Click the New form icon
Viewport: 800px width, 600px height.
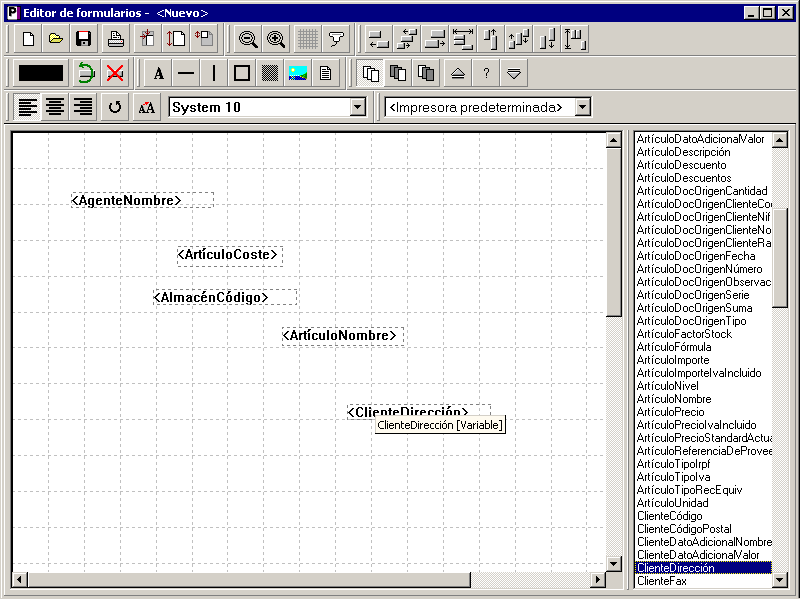pyautogui.click(x=28, y=39)
